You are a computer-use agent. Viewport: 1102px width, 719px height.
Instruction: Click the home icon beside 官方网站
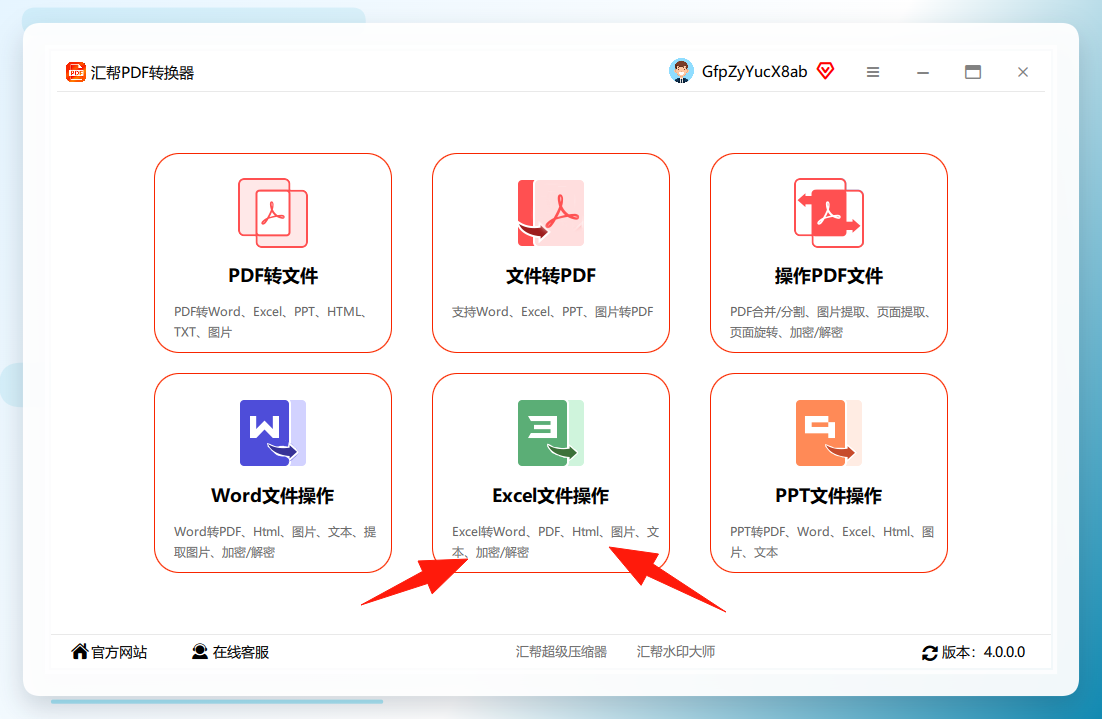79,652
